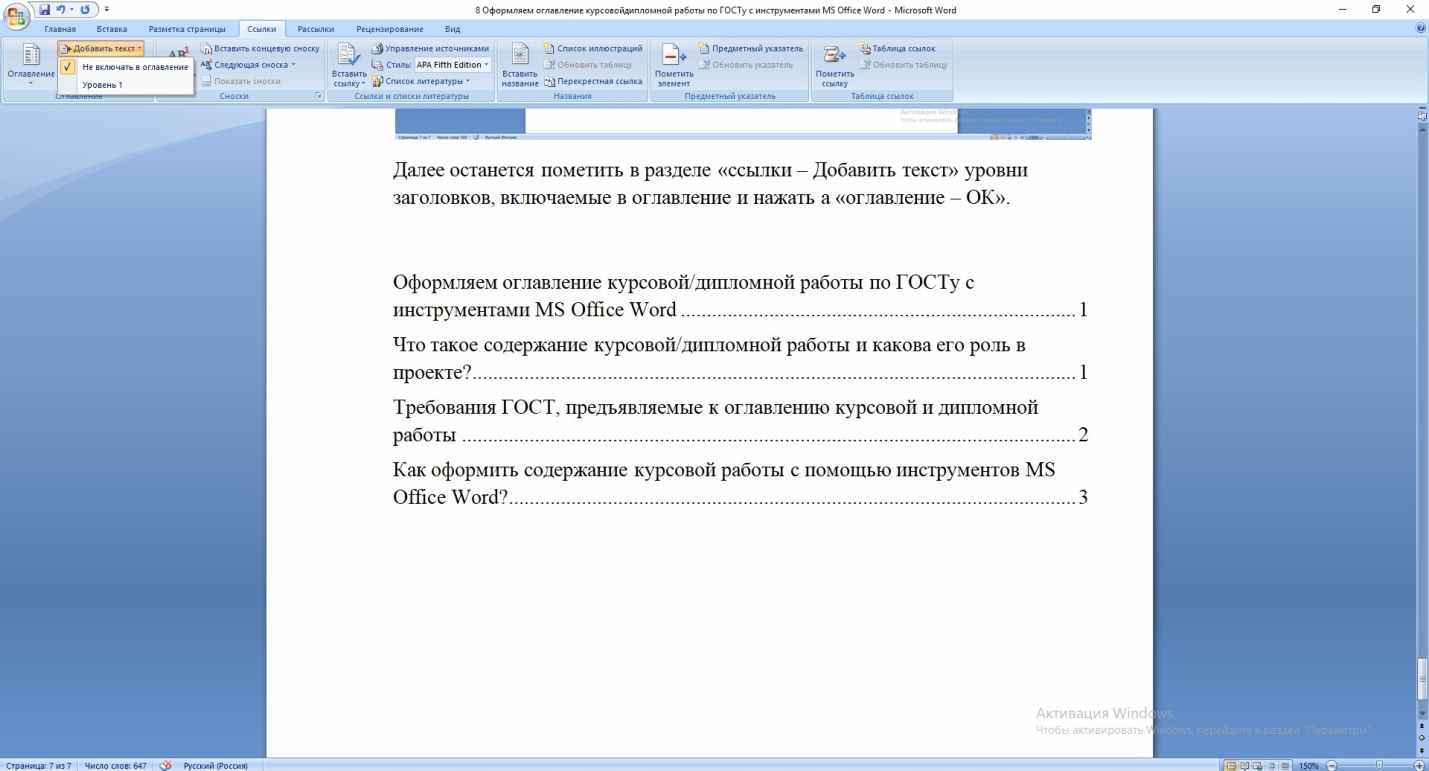This screenshot has height=771, width=1429.
Task: Open Word help question mark icon
Action: tap(1422, 30)
